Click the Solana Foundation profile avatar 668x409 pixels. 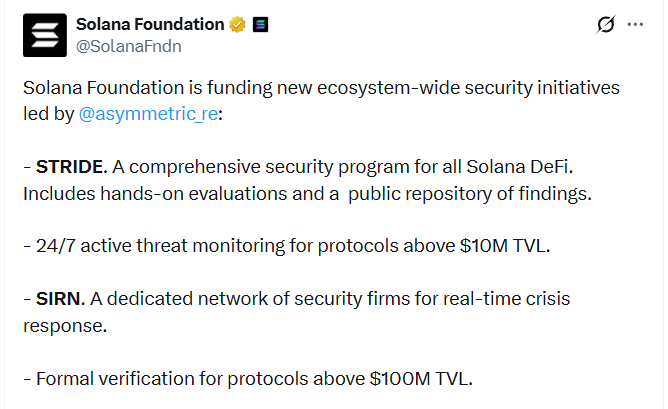43,33
